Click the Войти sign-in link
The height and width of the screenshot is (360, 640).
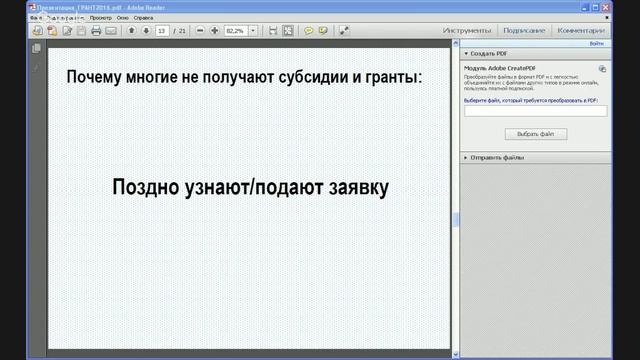[x=596, y=44]
